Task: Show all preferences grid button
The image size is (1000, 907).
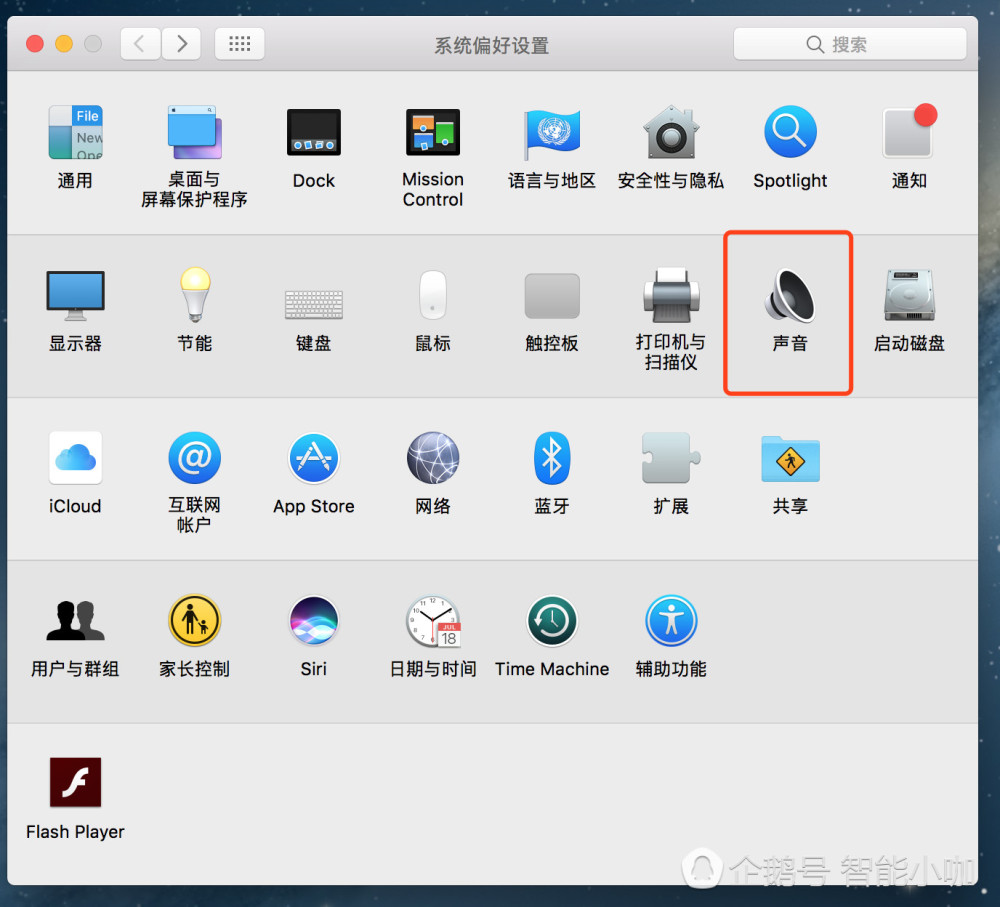Action: [240, 44]
